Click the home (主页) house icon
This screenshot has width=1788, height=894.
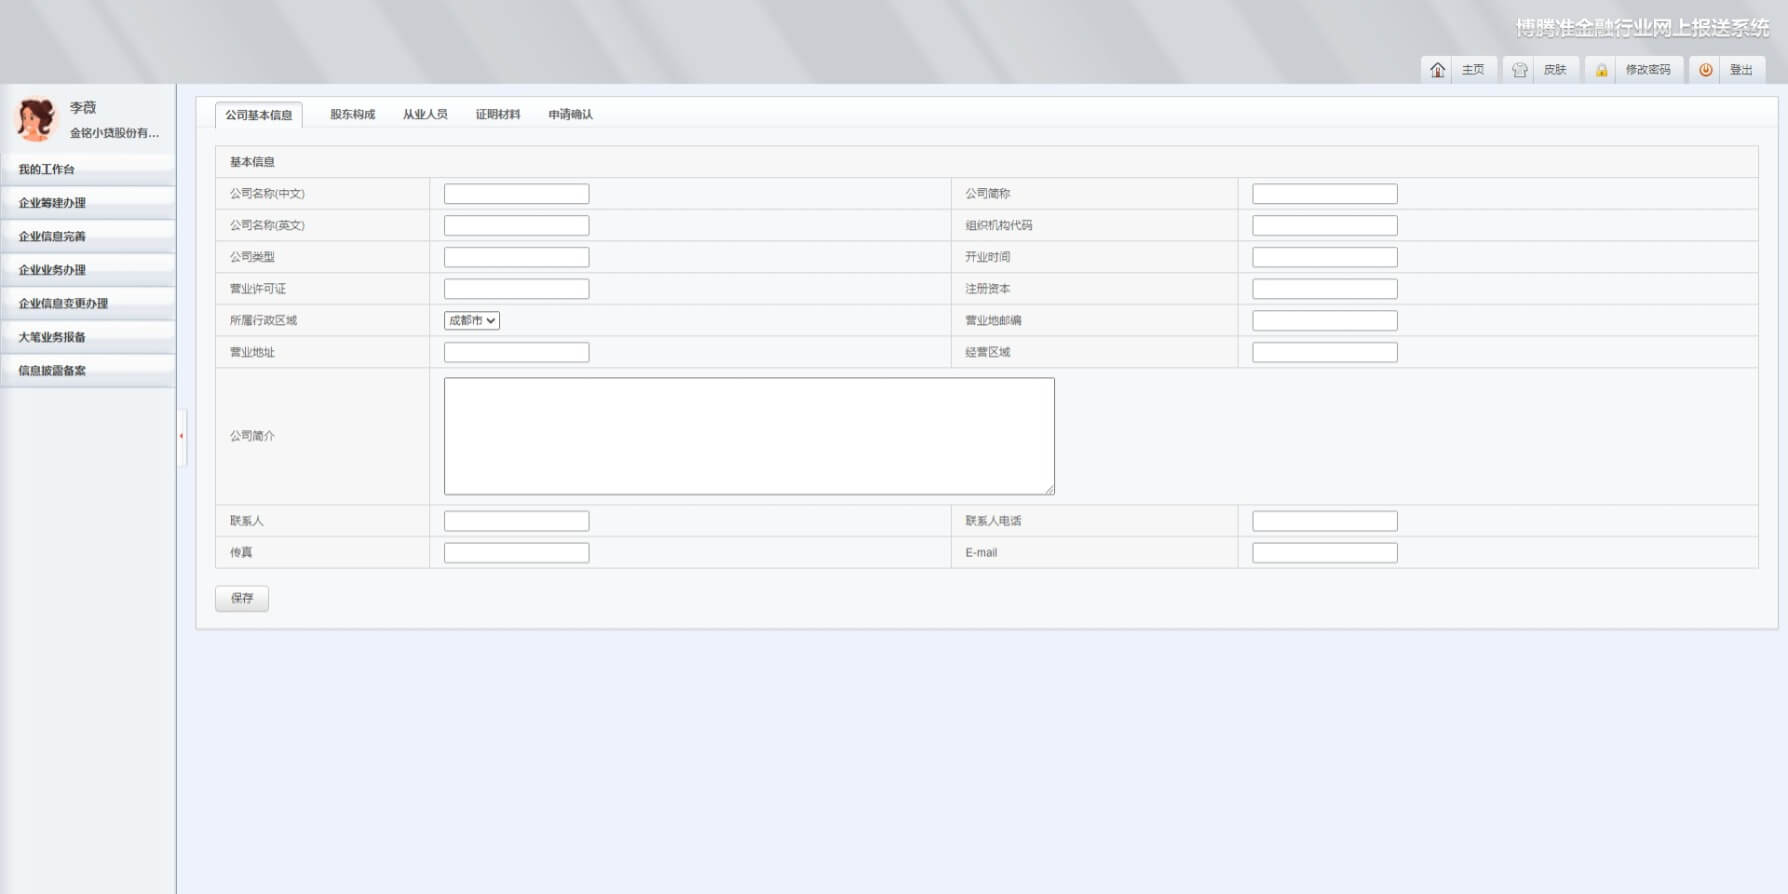[1437, 70]
